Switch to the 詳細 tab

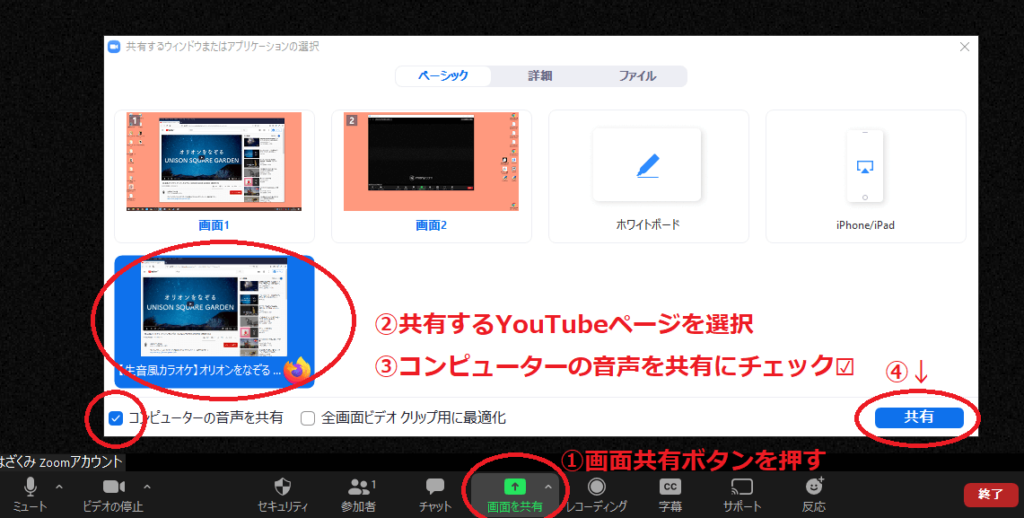click(539, 76)
